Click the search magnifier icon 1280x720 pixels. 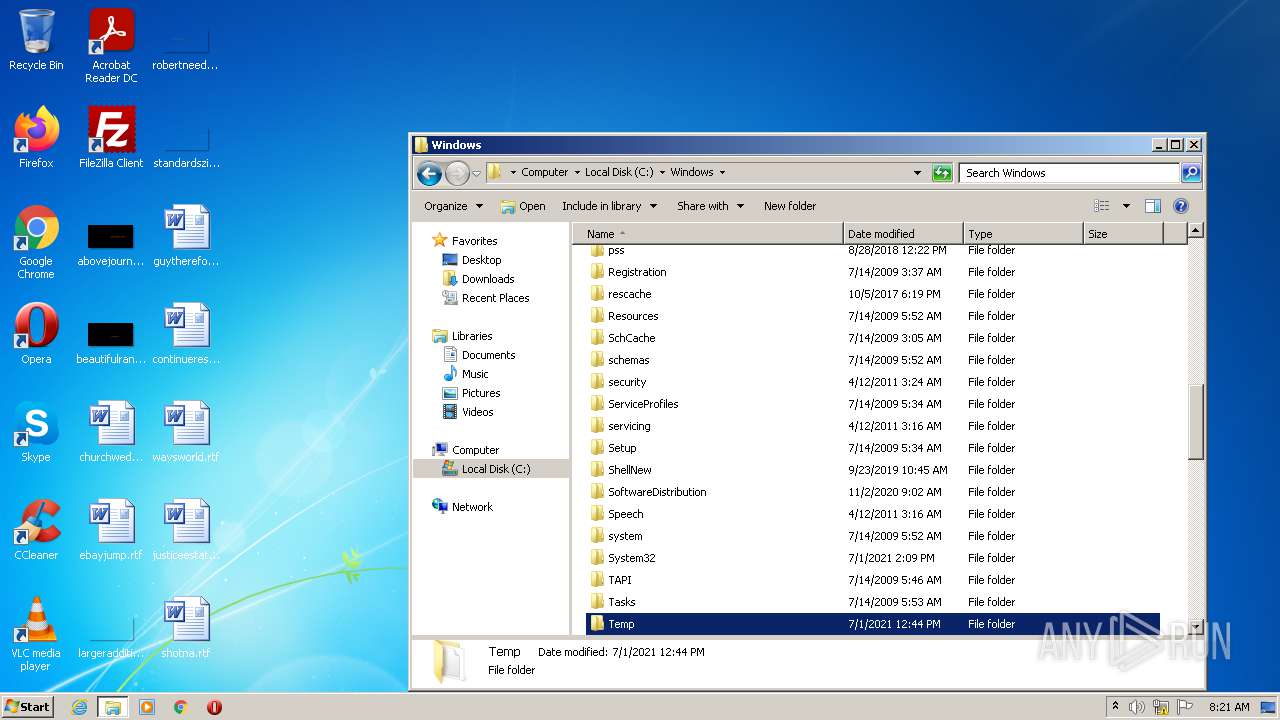coord(1191,173)
